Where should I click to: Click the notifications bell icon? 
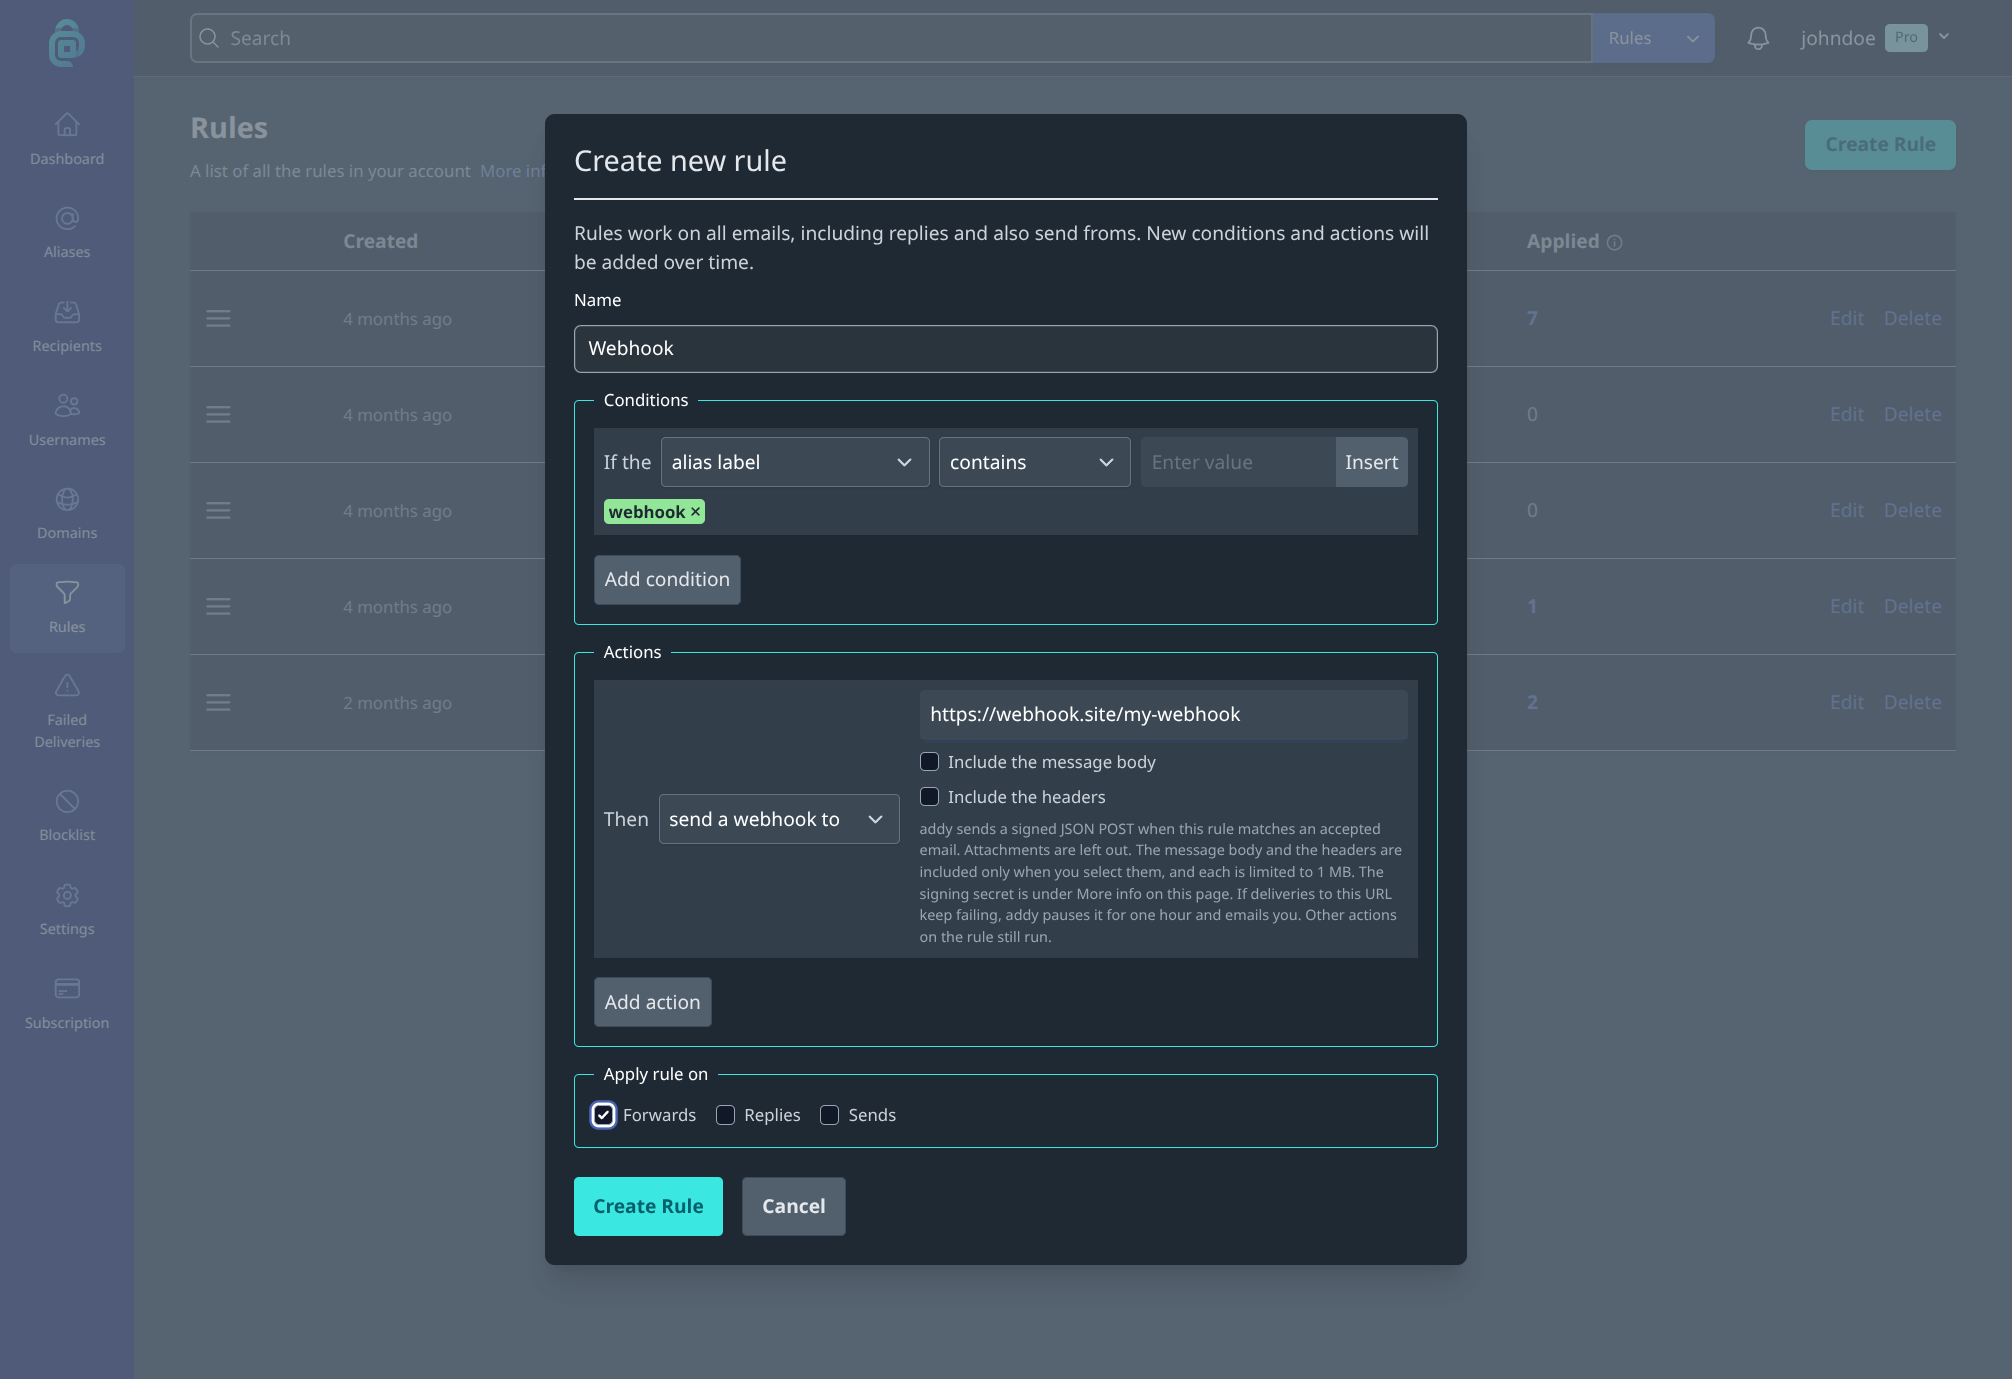click(1758, 38)
